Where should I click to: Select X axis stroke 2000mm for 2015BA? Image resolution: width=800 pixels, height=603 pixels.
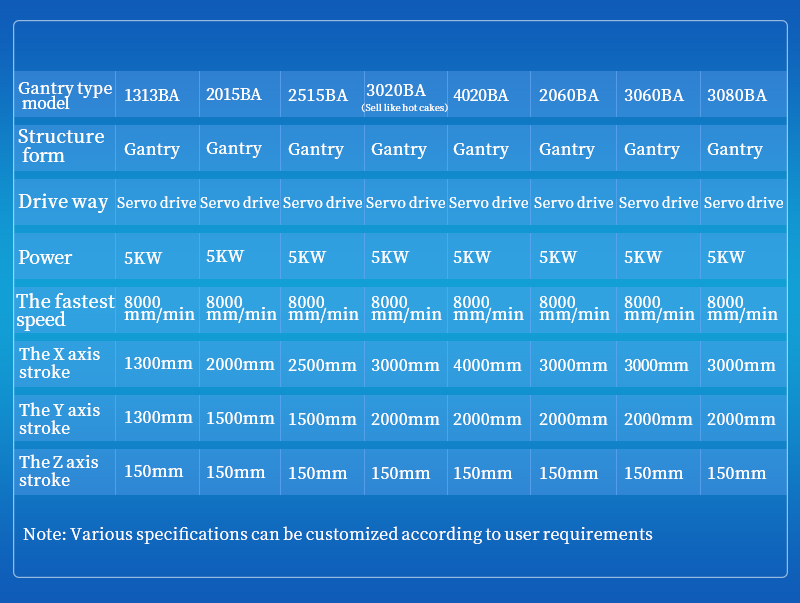(240, 364)
